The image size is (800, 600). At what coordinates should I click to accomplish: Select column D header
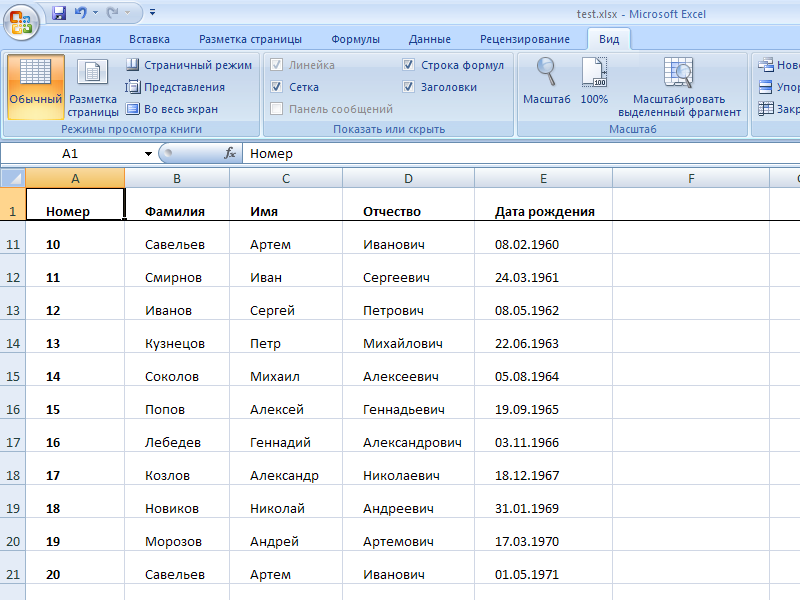pos(408,179)
